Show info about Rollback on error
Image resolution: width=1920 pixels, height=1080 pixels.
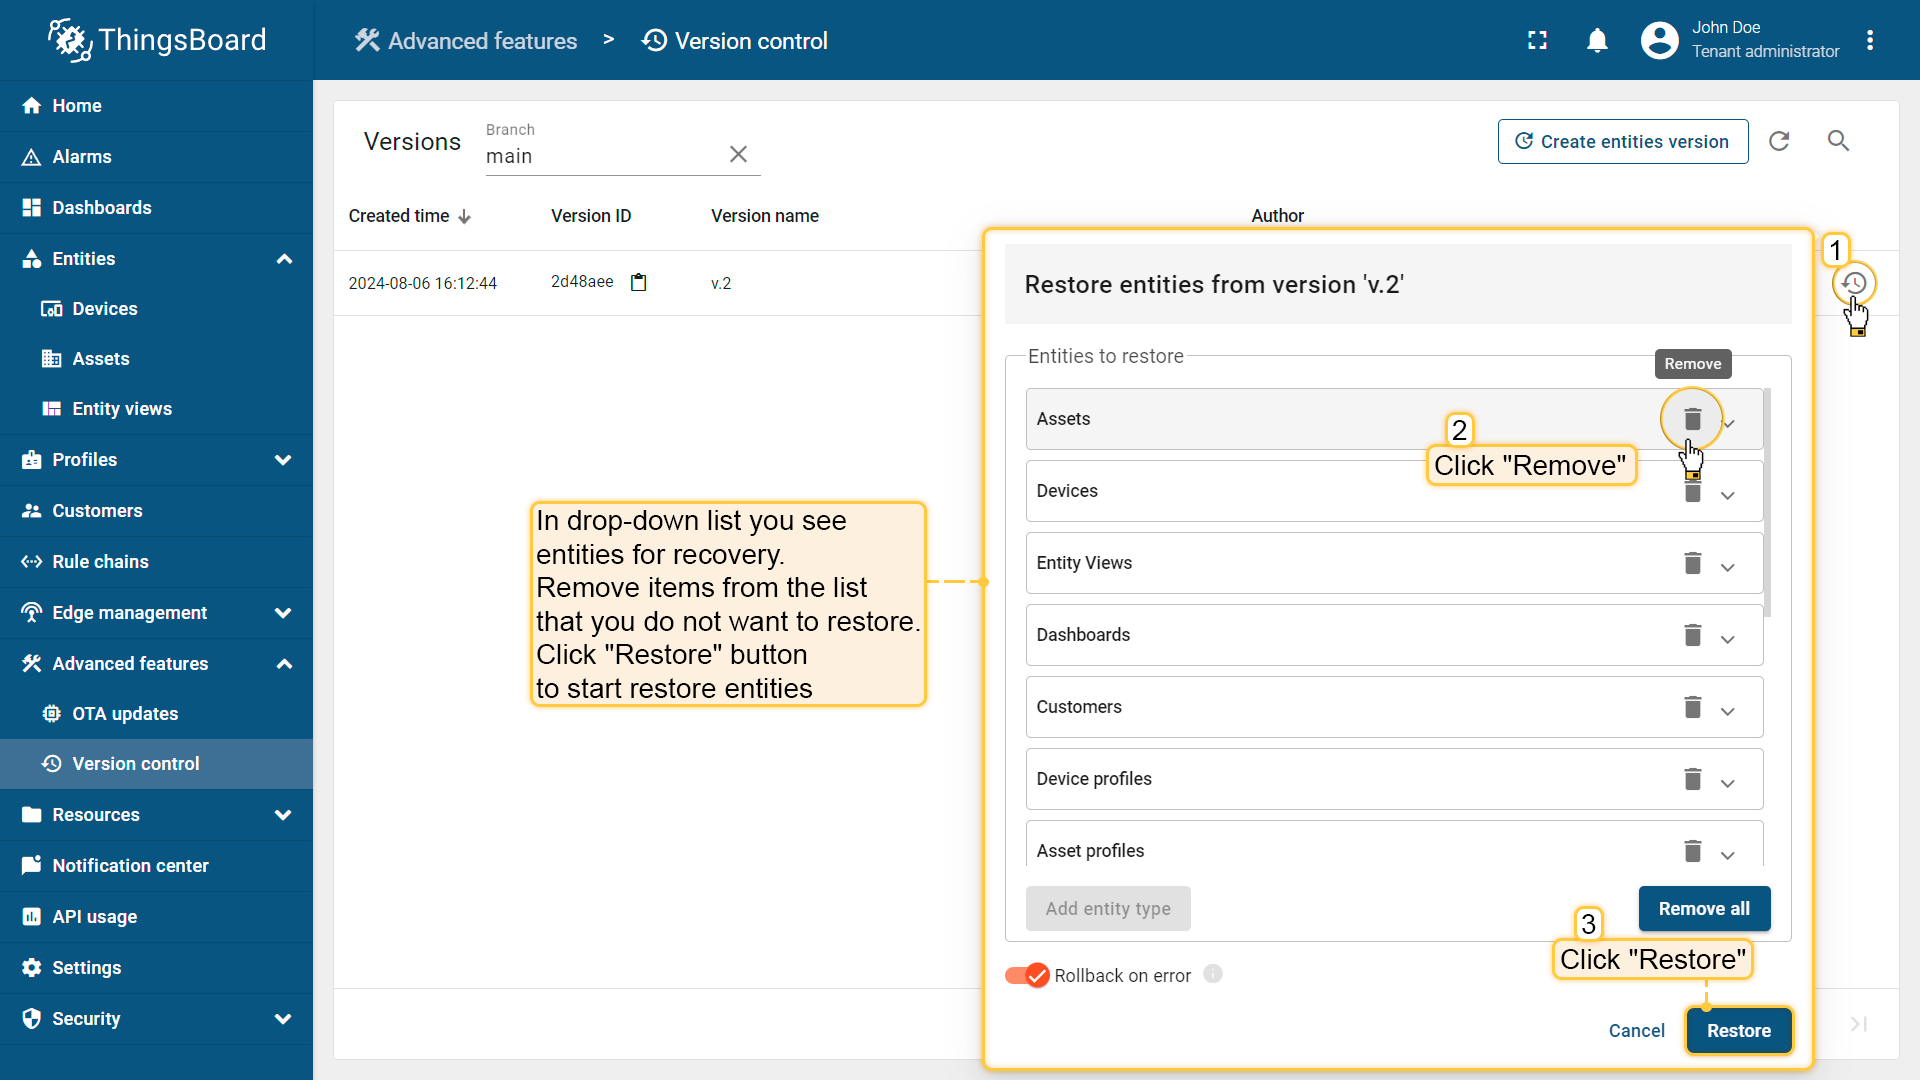point(1212,974)
